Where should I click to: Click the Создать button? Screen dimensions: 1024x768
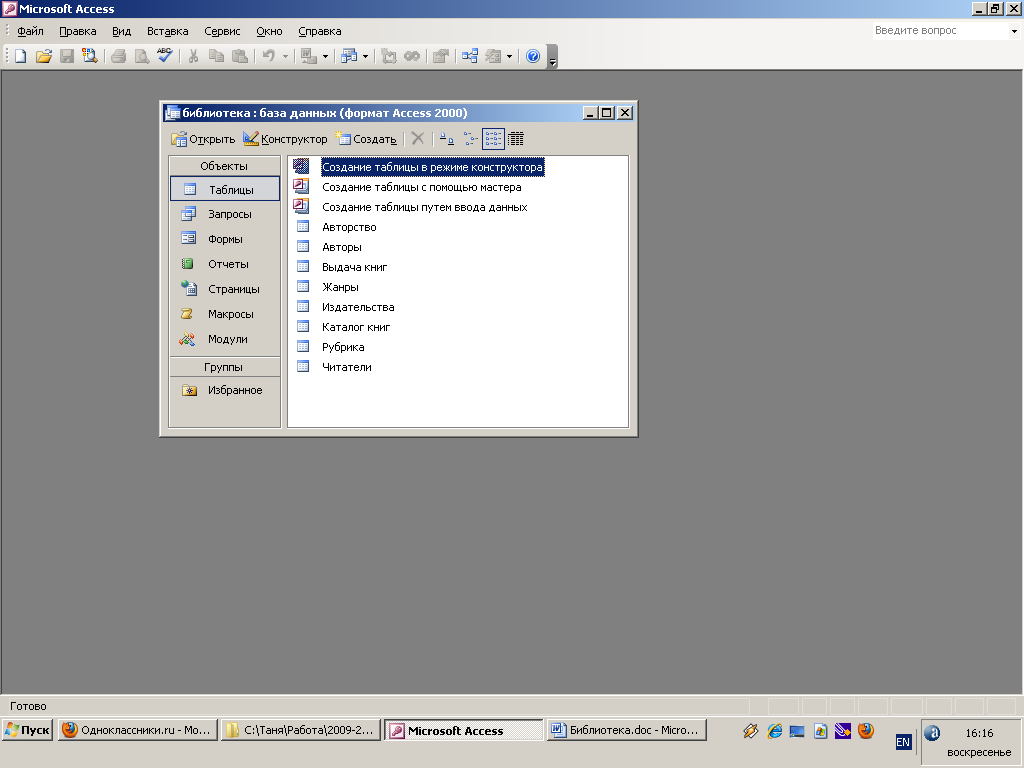366,138
